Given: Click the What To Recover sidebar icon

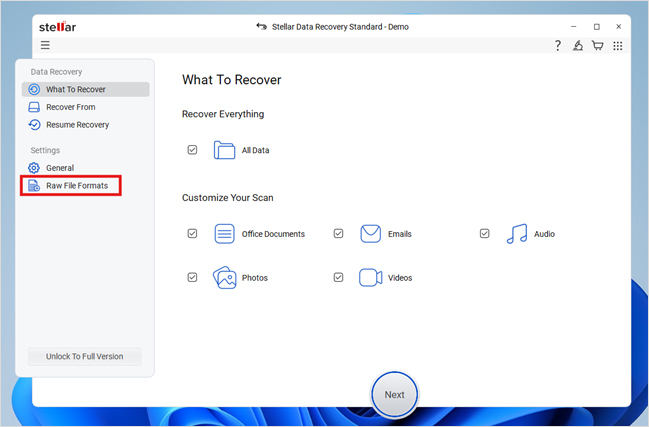Looking at the screenshot, I should 34,89.
